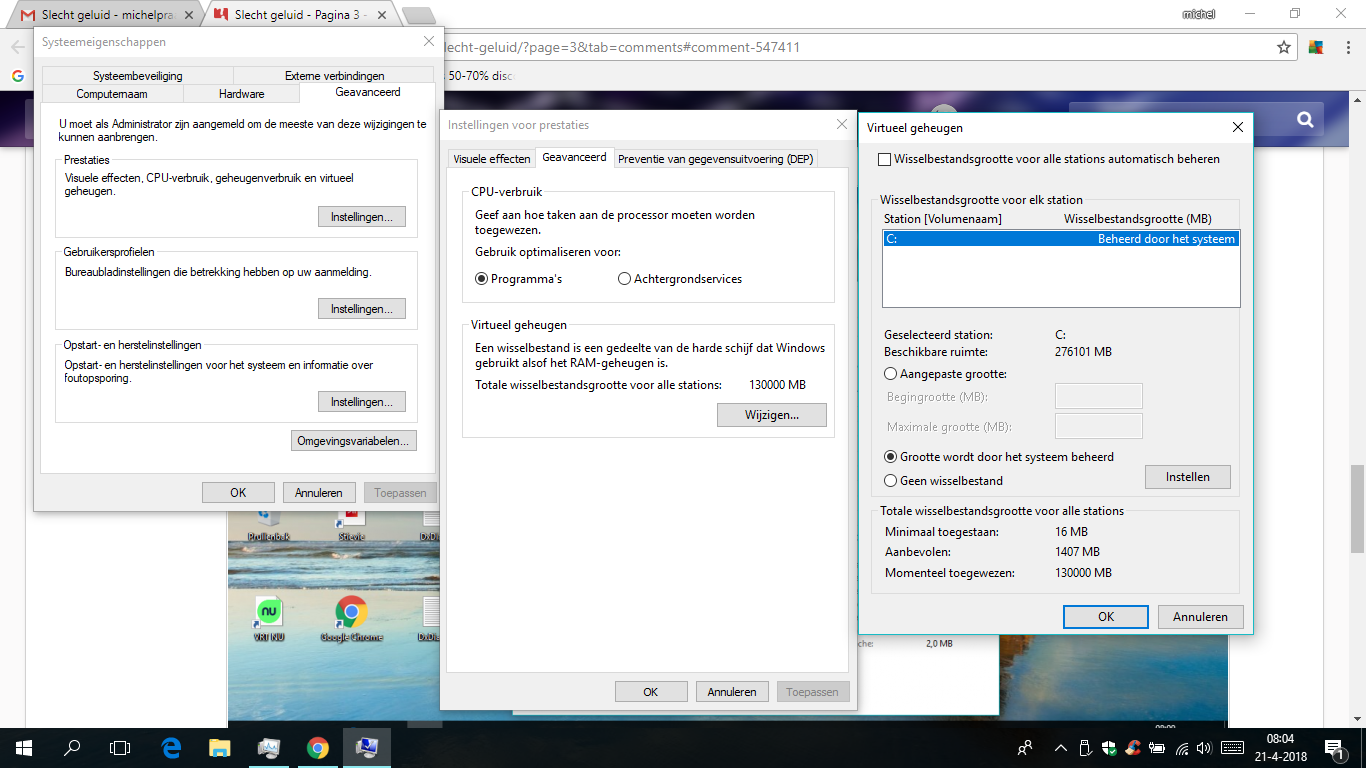1366x768 pixels.
Task: Open the Google Chrome desktop shortcut
Action: [x=351, y=617]
